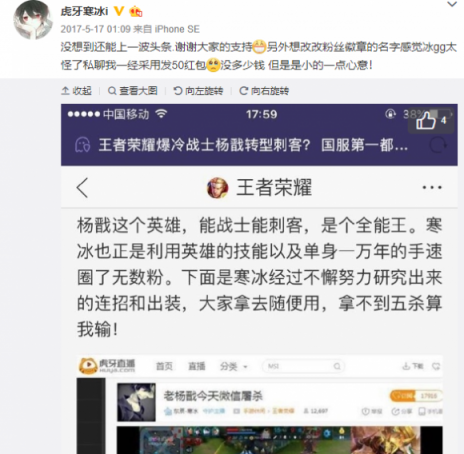
Task: Rotate the image right with 向右旋转
Action: click(264, 91)
